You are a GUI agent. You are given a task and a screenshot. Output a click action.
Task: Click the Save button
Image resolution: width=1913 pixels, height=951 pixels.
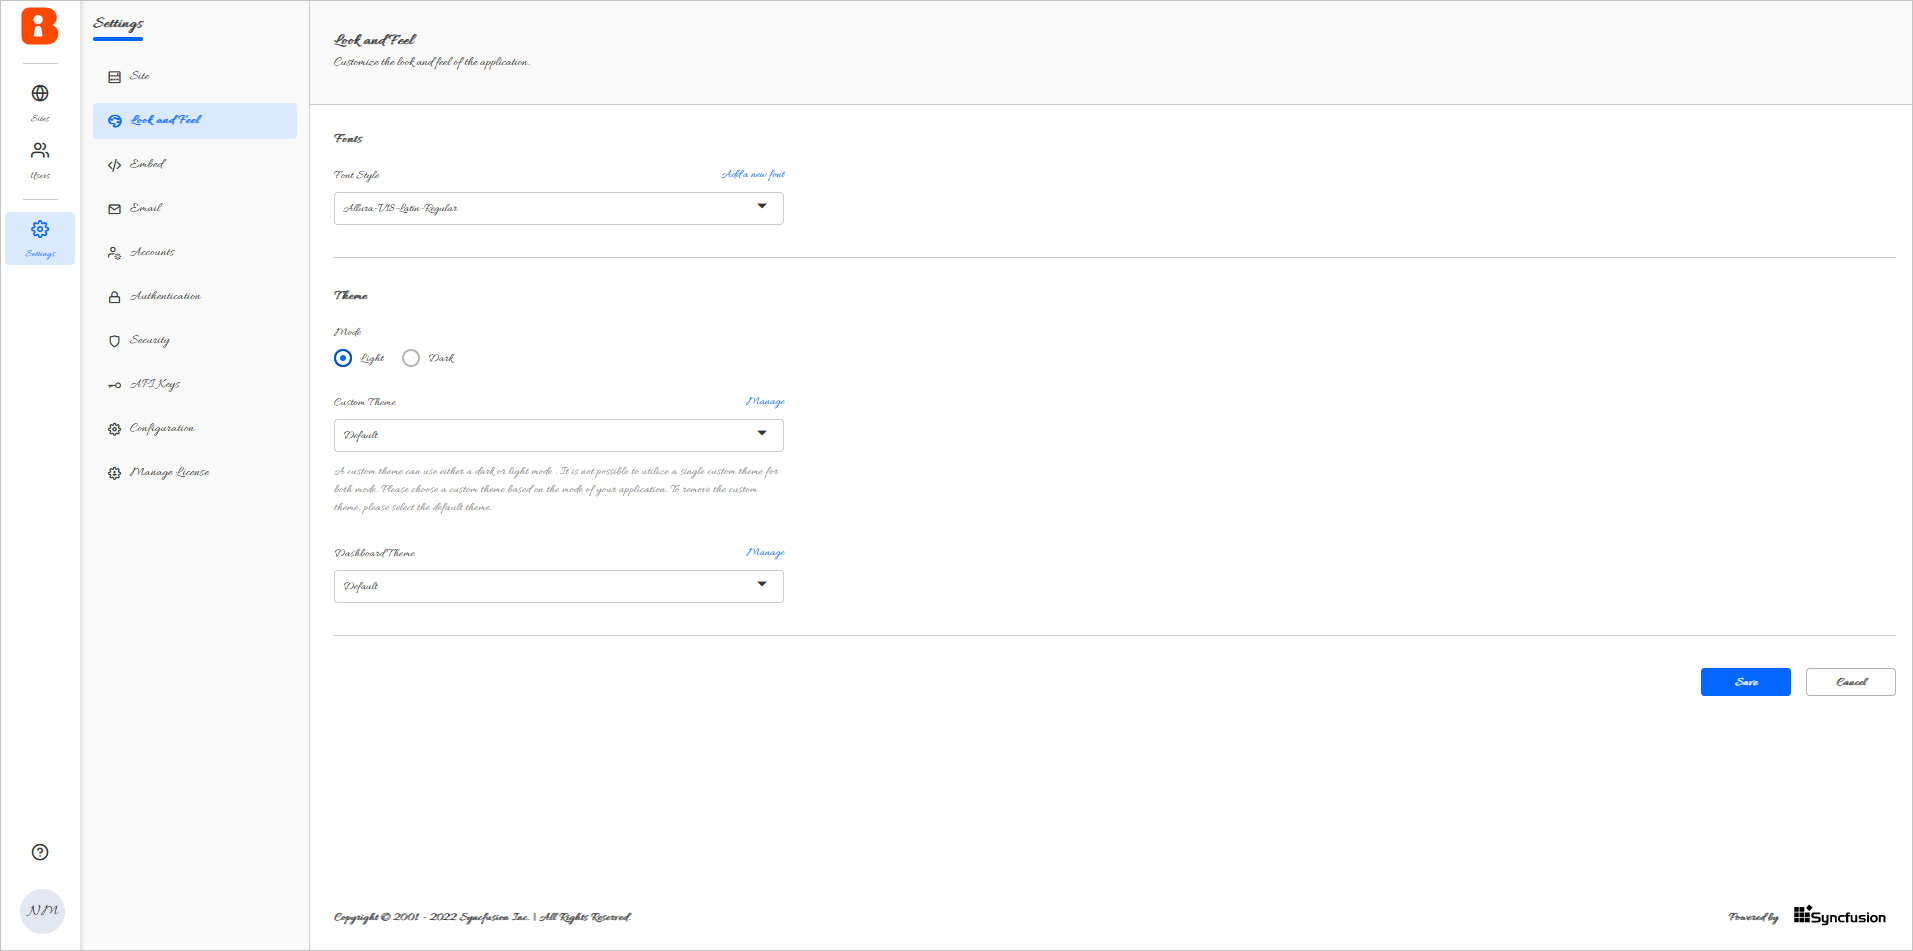coord(1745,682)
